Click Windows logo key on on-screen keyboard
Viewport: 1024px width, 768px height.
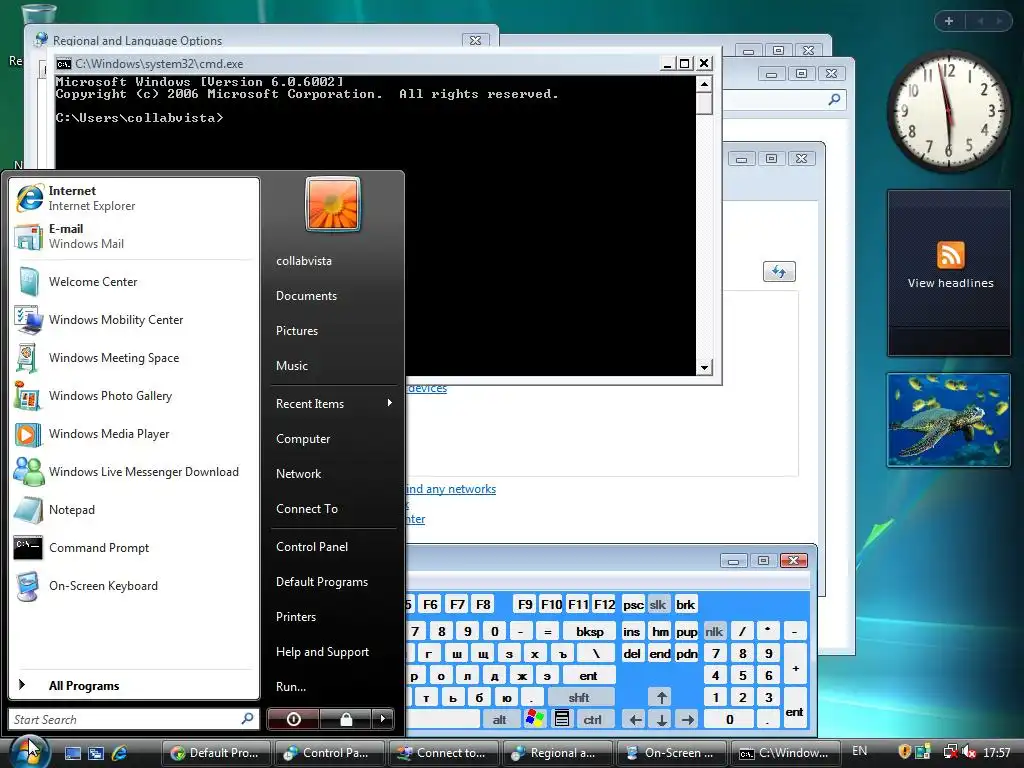click(x=534, y=719)
